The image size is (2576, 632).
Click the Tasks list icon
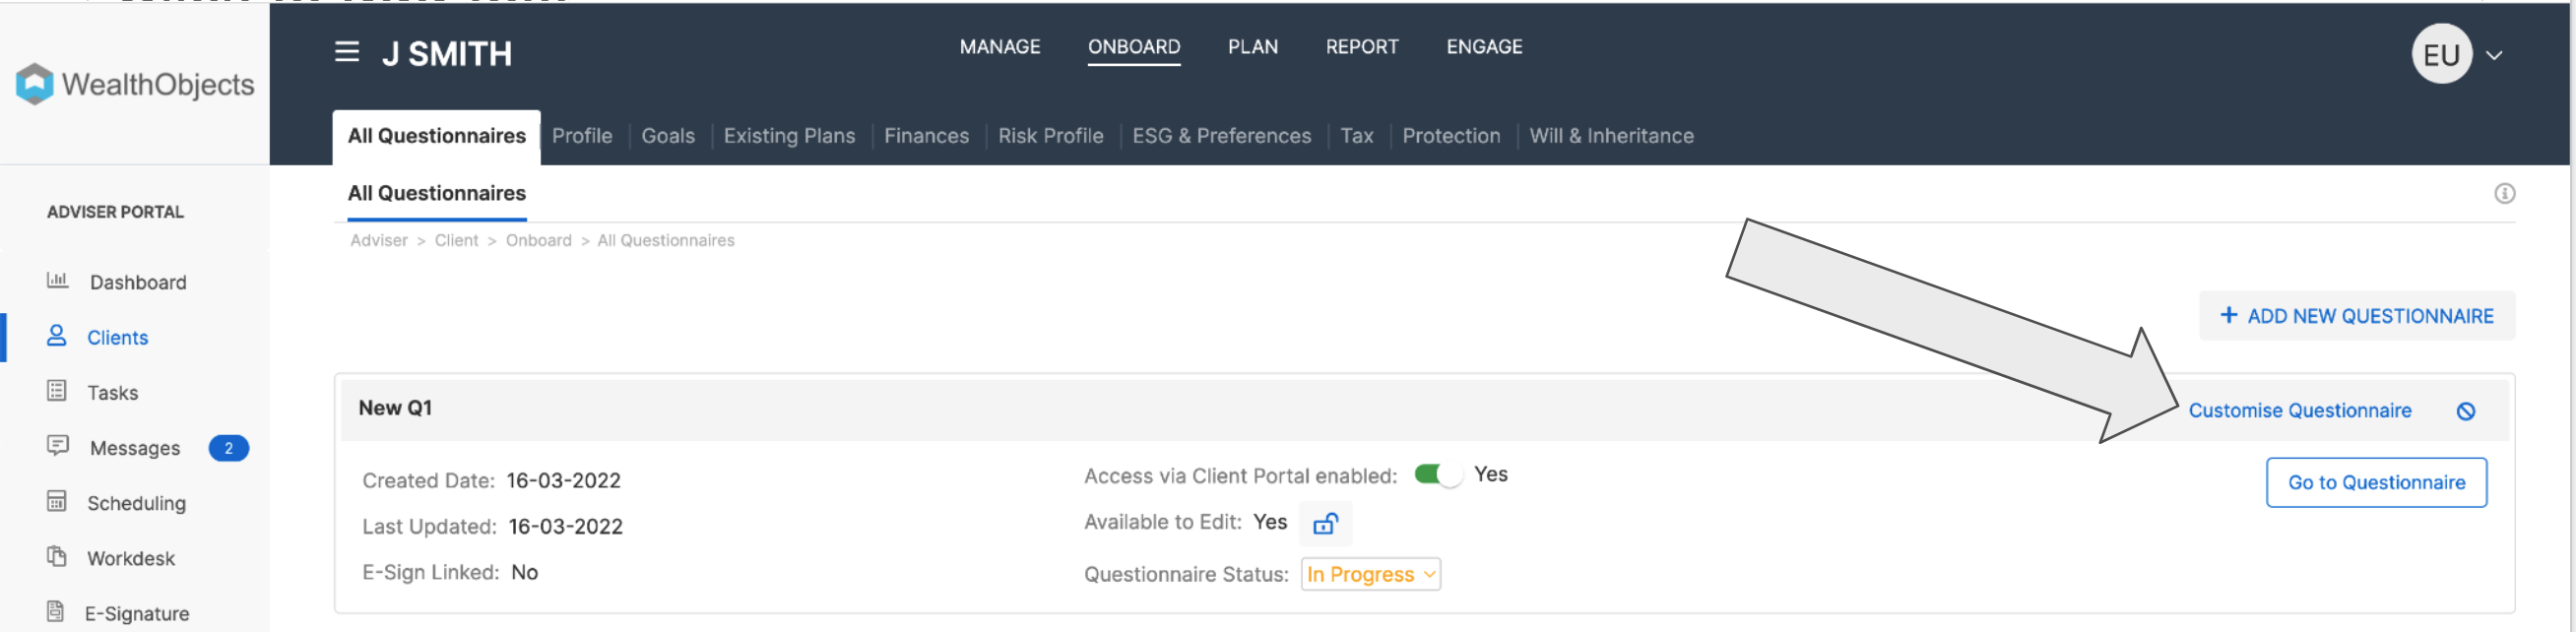point(57,391)
